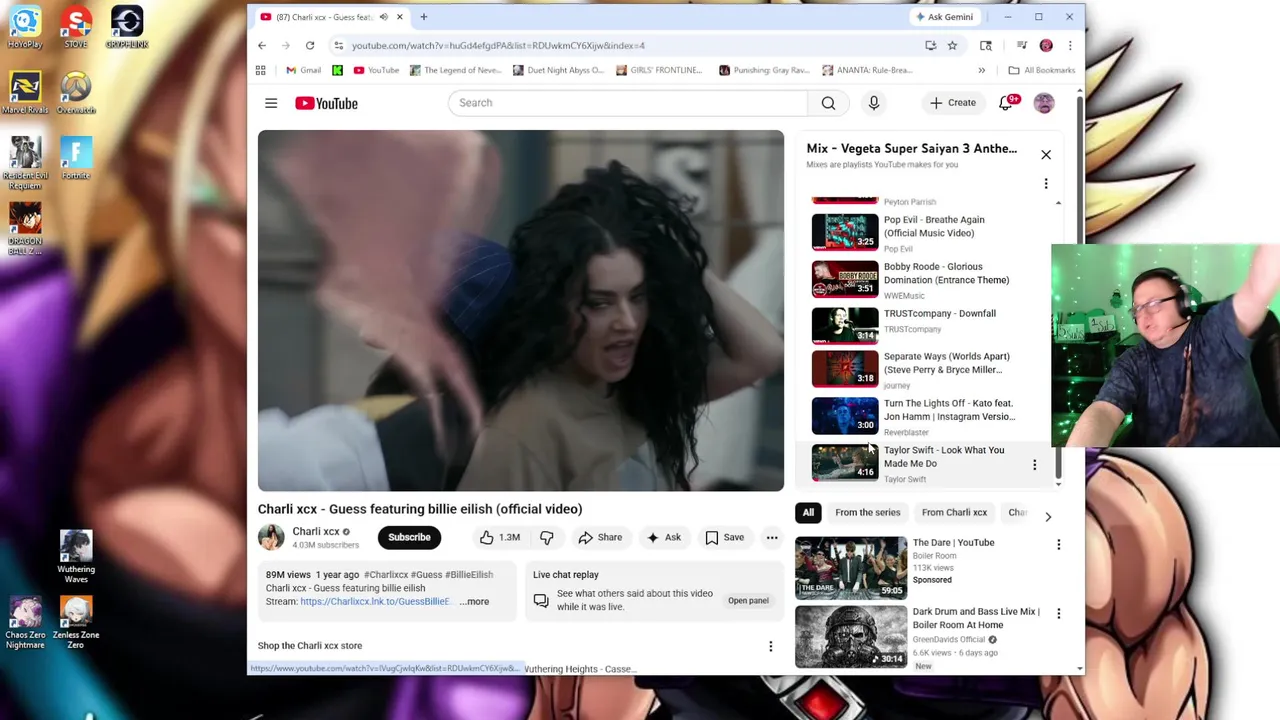The height and width of the screenshot is (720, 1280).
Task: Play Turn The Lights Off item
Action: click(x=920, y=416)
